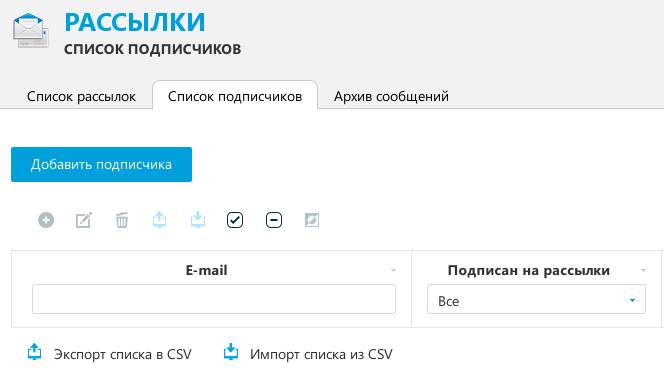Click the deselect all minus icon

pyautogui.click(x=274, y=220)
